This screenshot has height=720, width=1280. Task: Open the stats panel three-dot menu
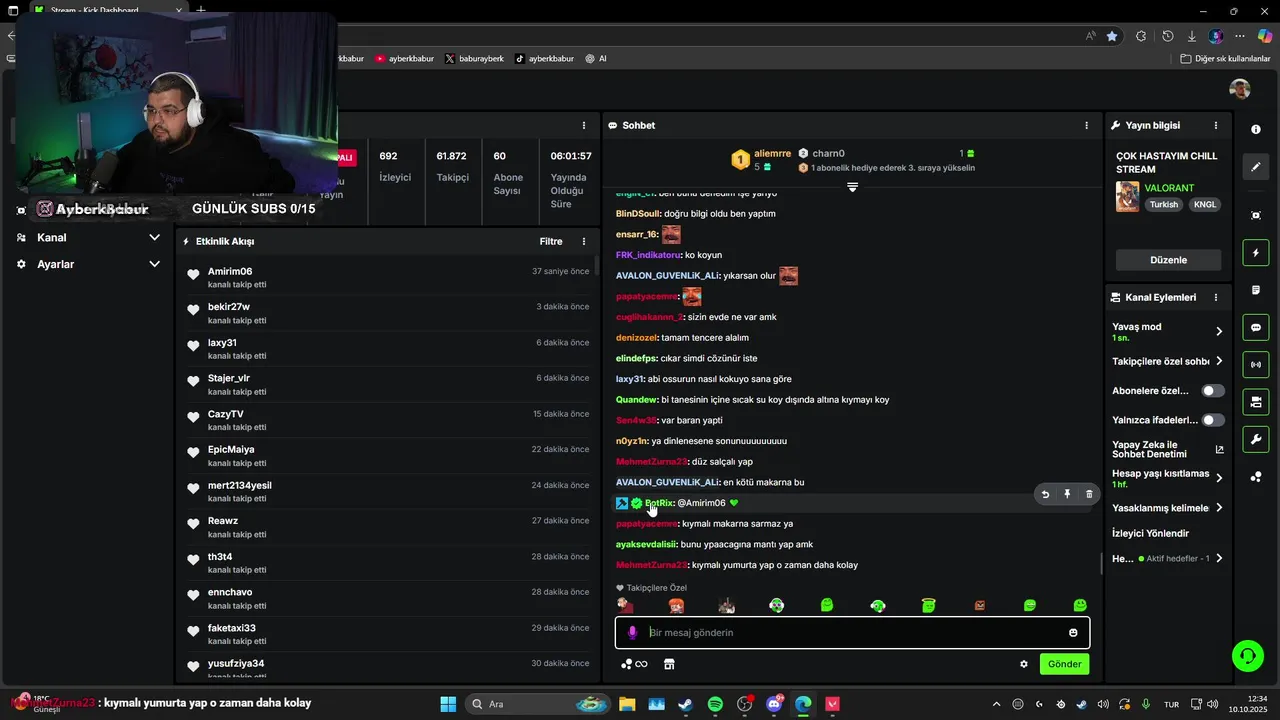584,125
